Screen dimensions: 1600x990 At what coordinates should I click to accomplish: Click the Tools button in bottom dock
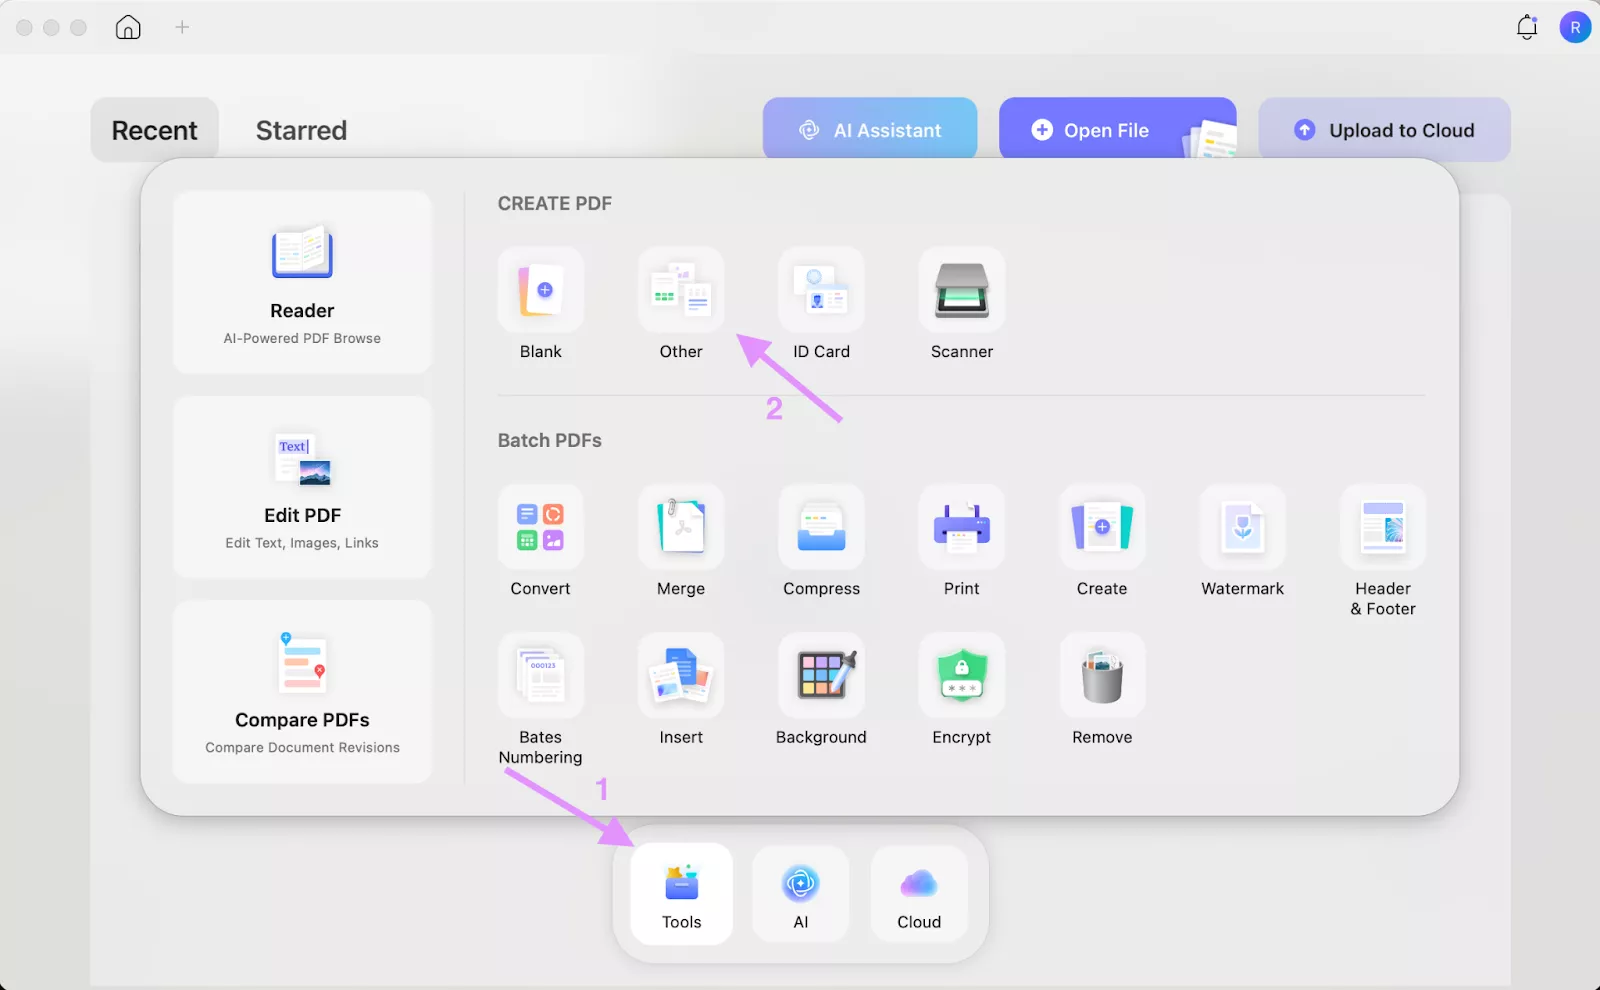682,894
